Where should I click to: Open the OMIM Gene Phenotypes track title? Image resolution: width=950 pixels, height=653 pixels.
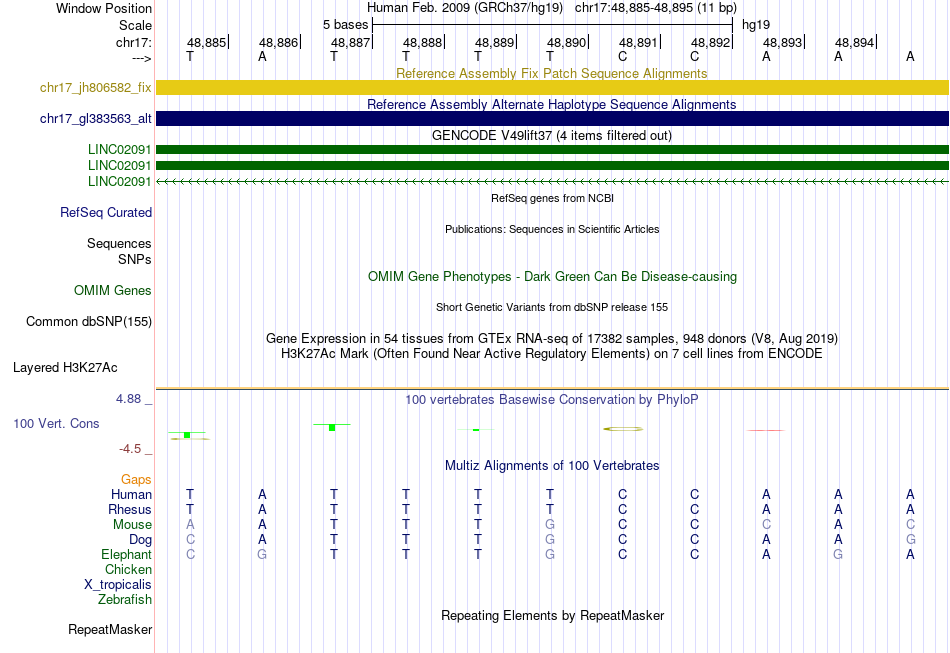coord(552,276)
